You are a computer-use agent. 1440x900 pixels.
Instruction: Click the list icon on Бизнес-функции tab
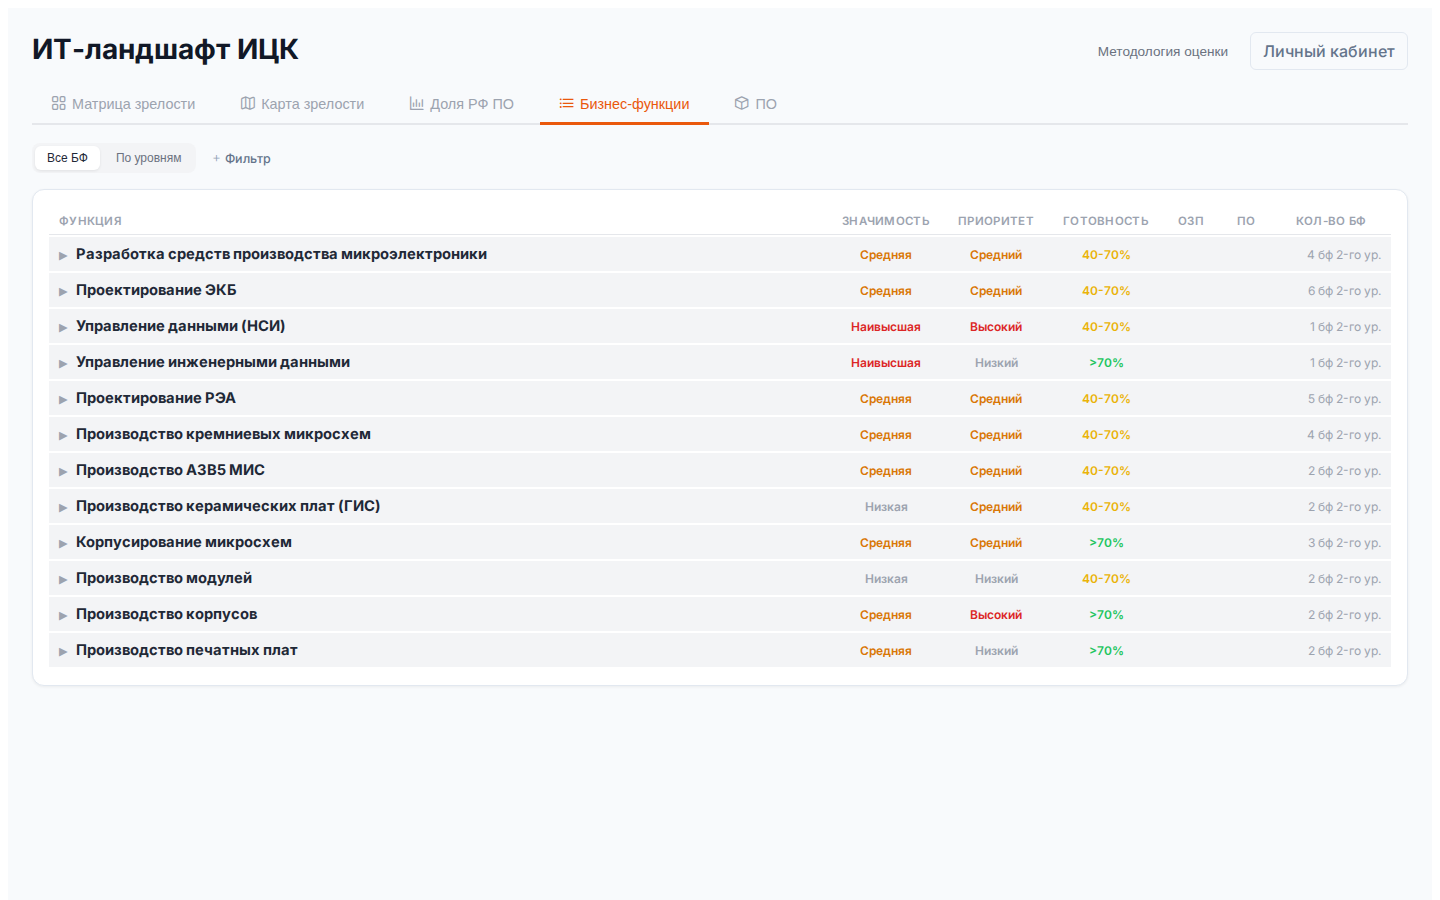pos(566,103)
